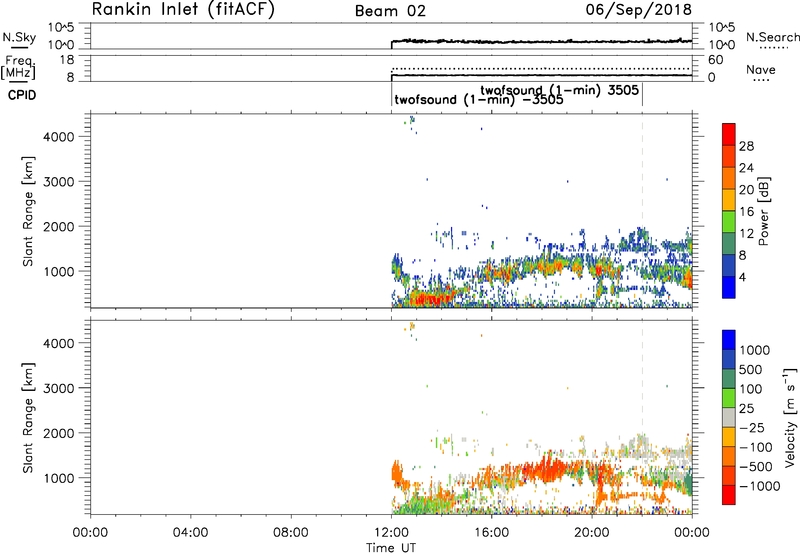Click 'twofsound (1-min) -3505' CPID text
Screen dimensions: 800x554
pyautogui.click(x=479, y=99)
